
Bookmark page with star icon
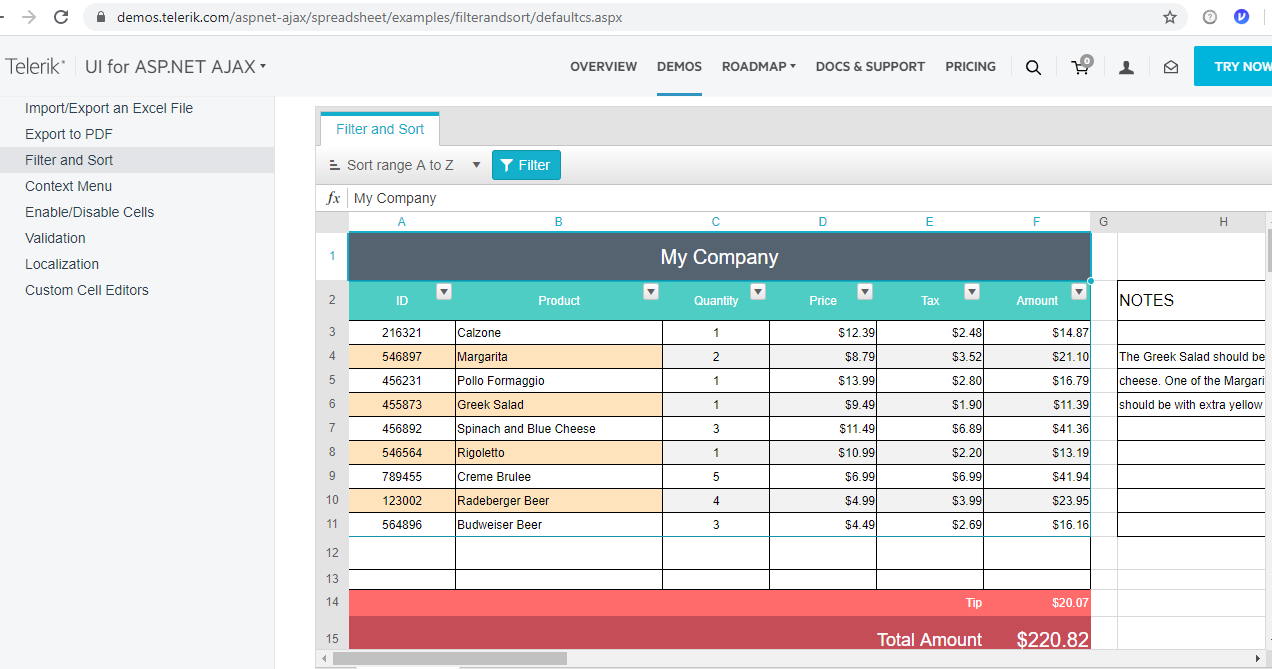click(x=1170, y=17)
